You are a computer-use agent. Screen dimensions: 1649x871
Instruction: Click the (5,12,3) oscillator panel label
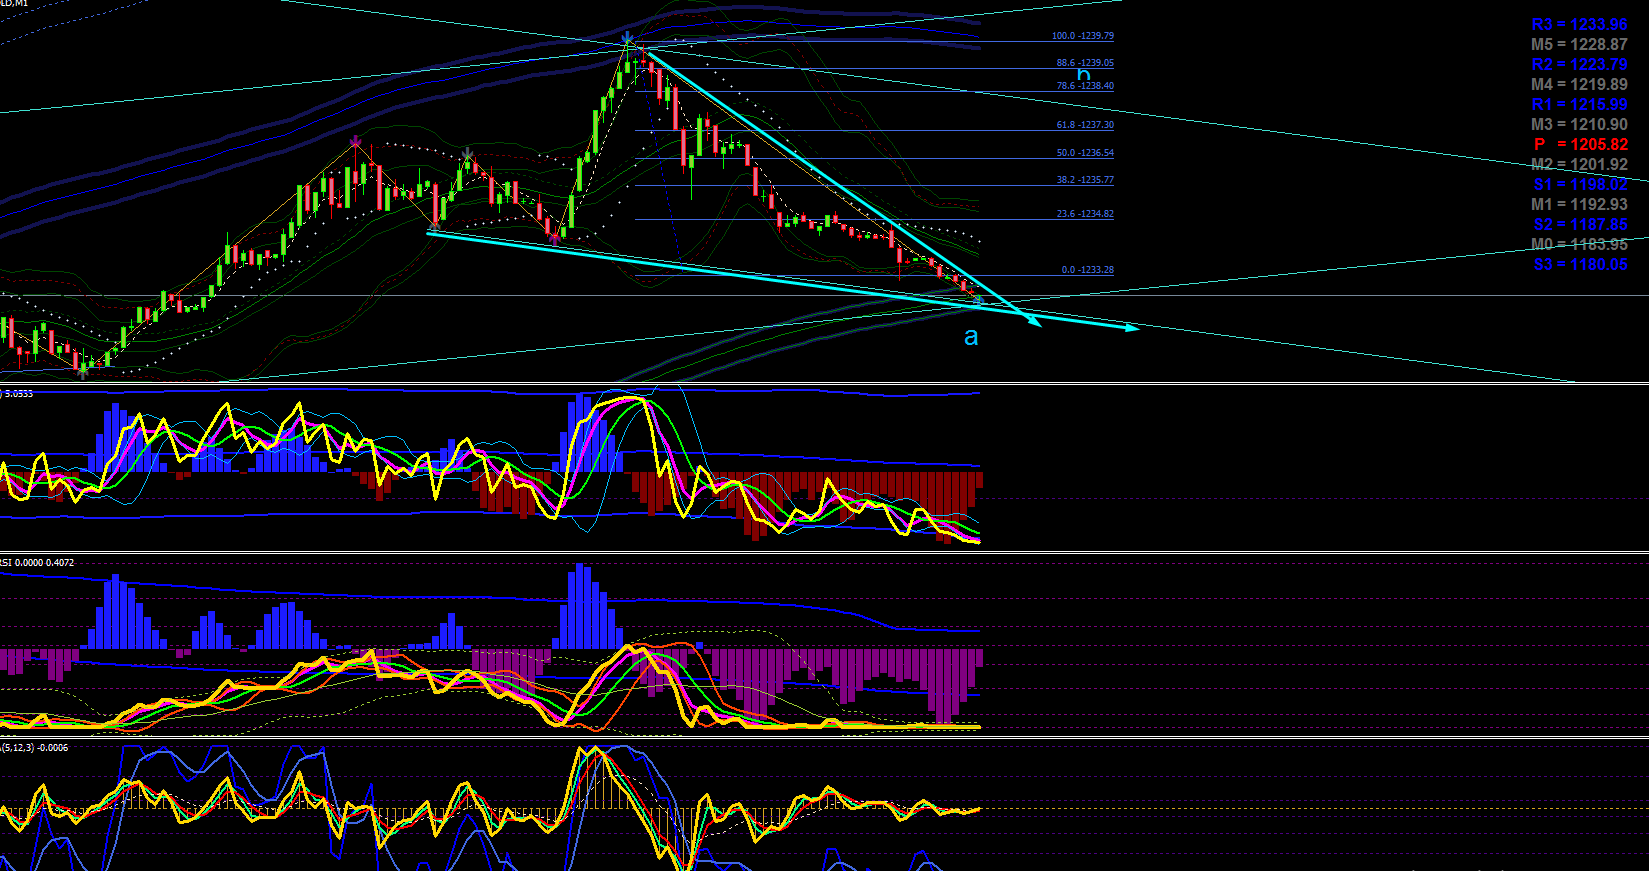click(x=35, y=748)
